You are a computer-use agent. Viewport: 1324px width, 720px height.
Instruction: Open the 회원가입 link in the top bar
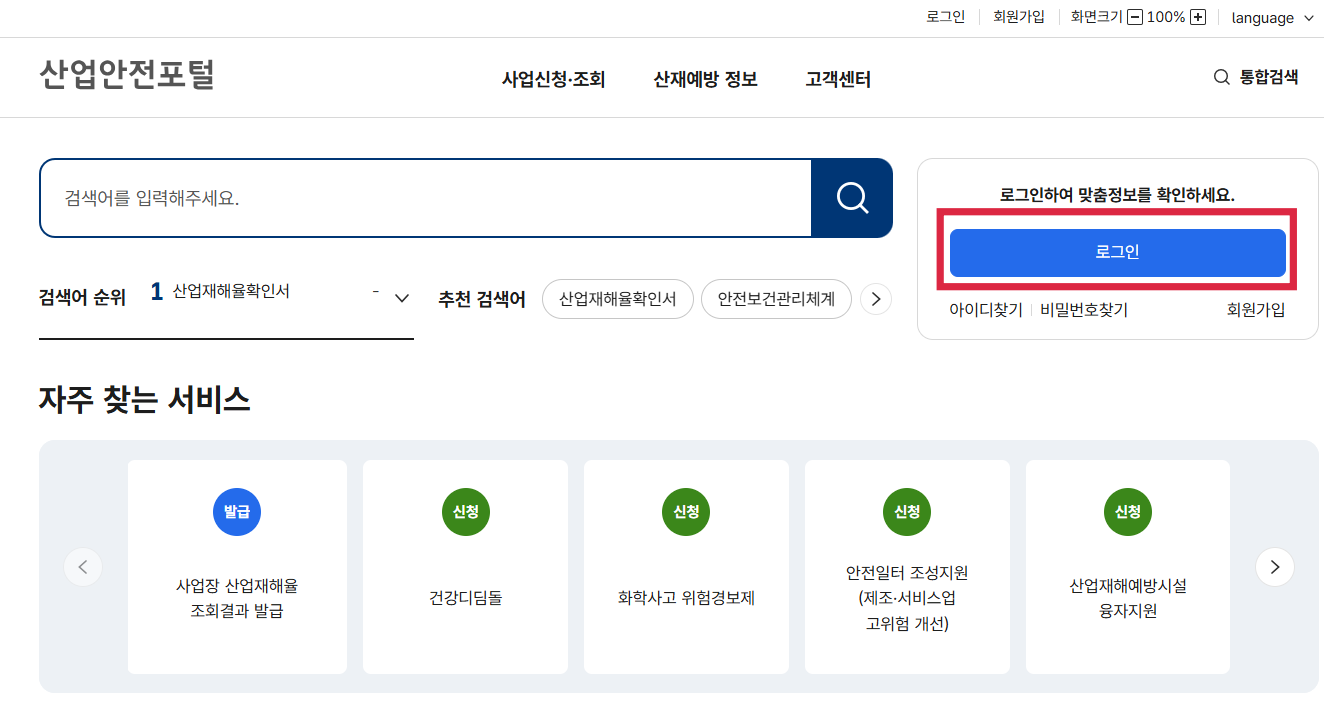[1018, 17]
